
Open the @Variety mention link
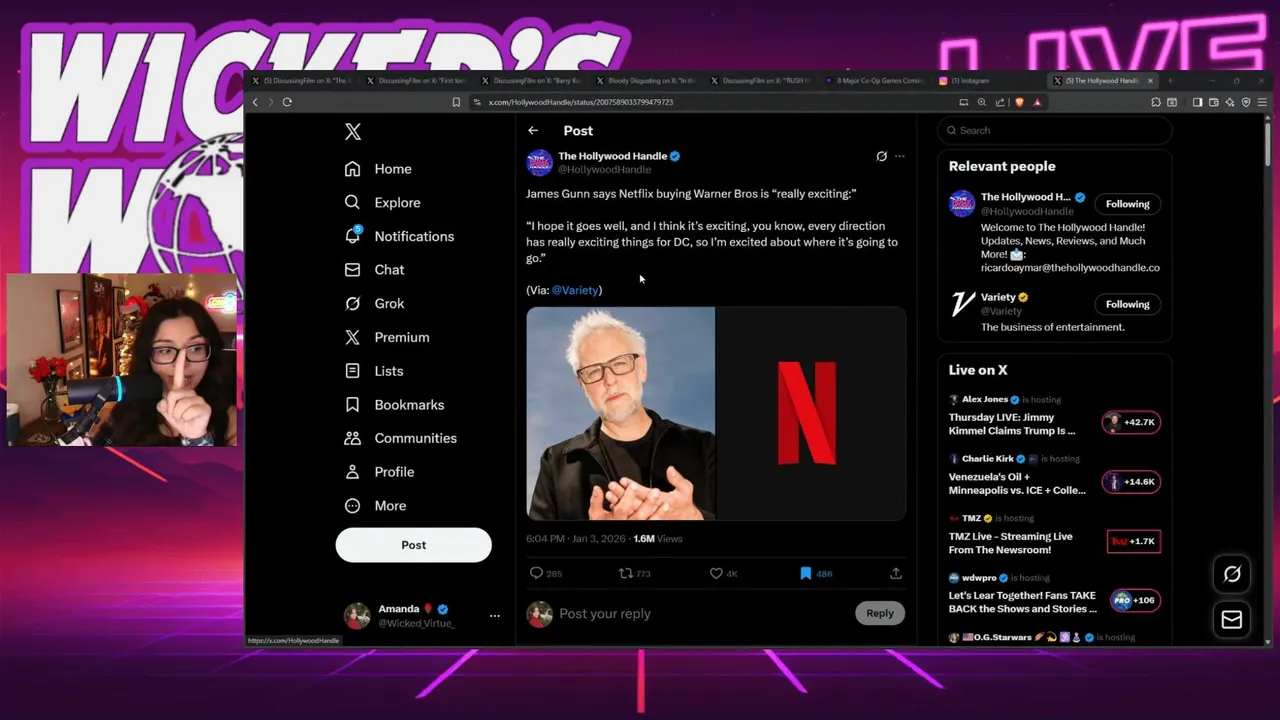[x=575, y=290]
